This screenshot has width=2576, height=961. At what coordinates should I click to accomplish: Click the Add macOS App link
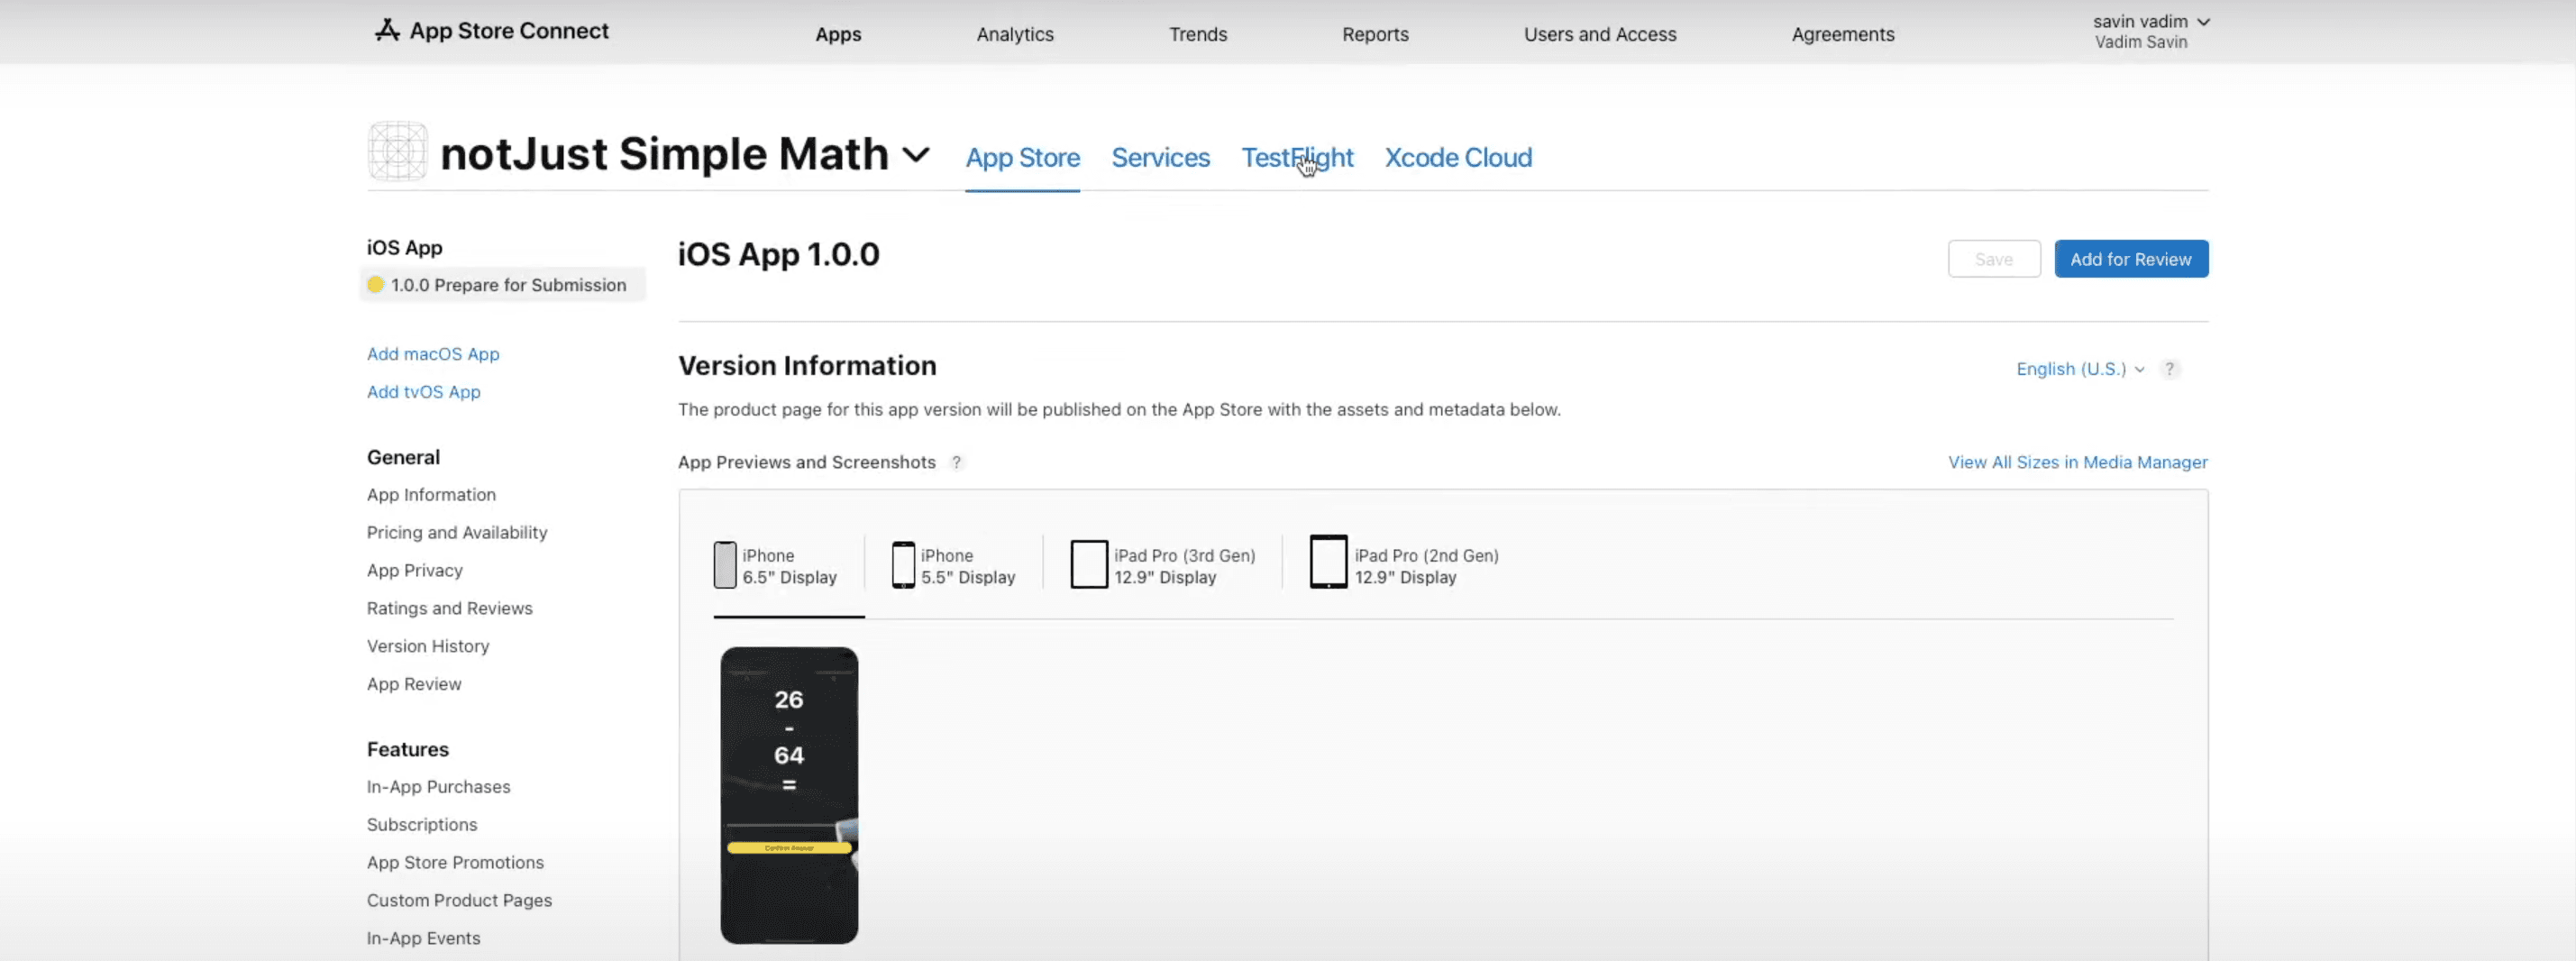coord(433,354)
